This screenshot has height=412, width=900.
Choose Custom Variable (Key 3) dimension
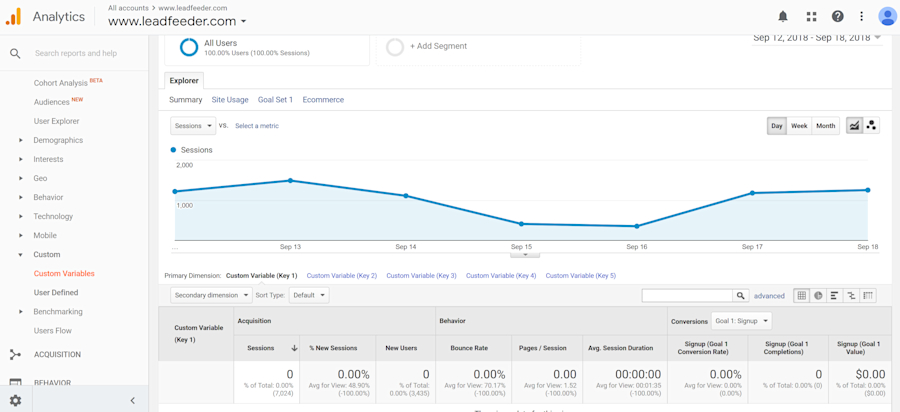(x=421, y=276)
